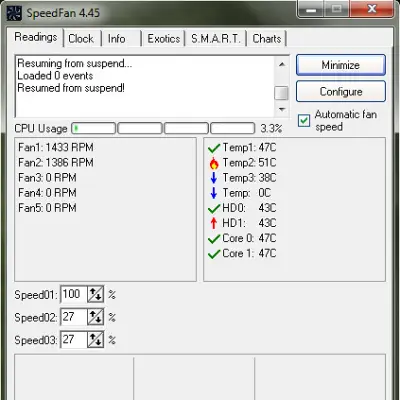The image size is (400, 400).
Task: Close the SpeedFan window
Action: pyautogui.click(x=372, y=9)
